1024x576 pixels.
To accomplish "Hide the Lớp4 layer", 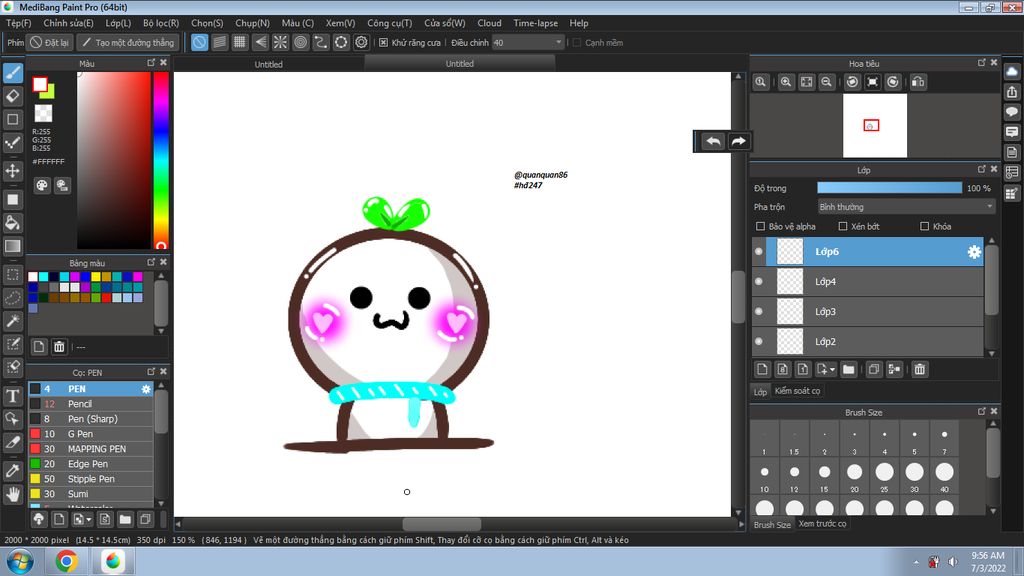I will 759,281.
